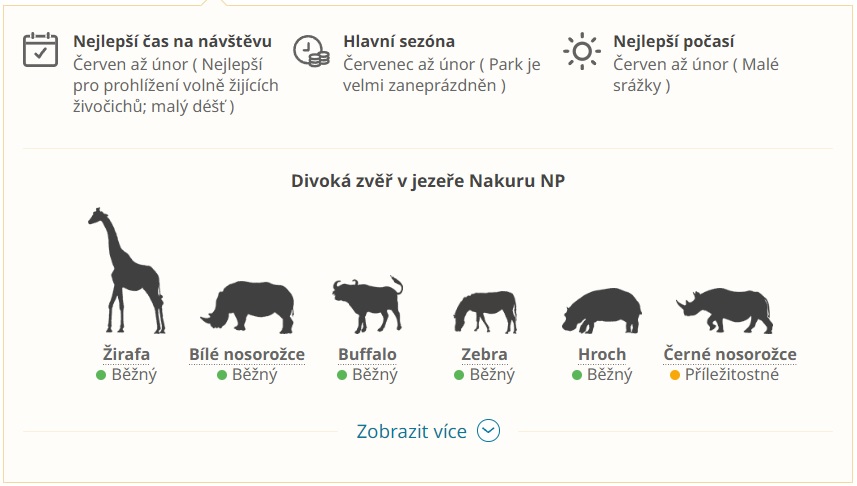Open the Hroch label link
The height and width of the screenshot is (486, 857).
[x=602, y=354]
